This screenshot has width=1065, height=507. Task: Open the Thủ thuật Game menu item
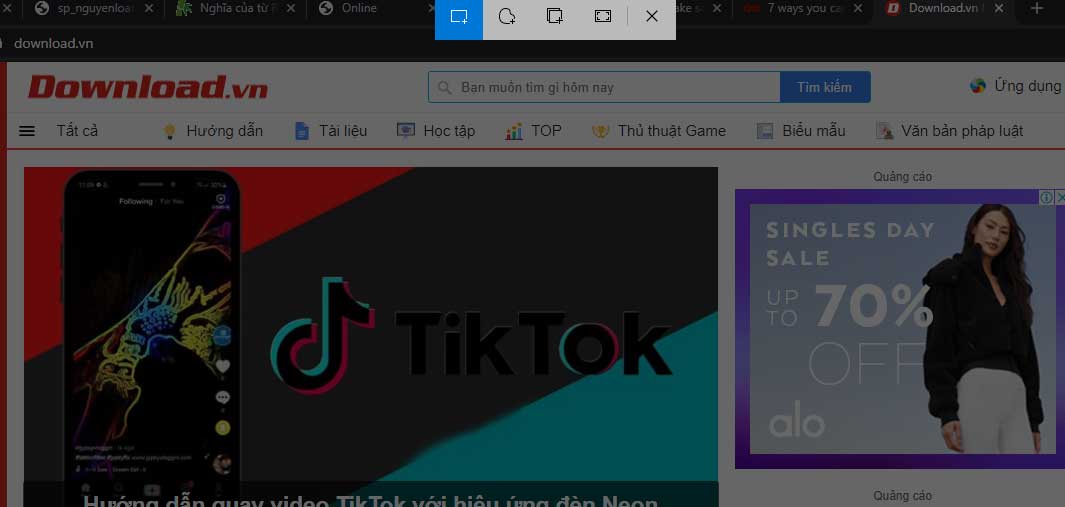pyautogui.click(x=672, y=130)
